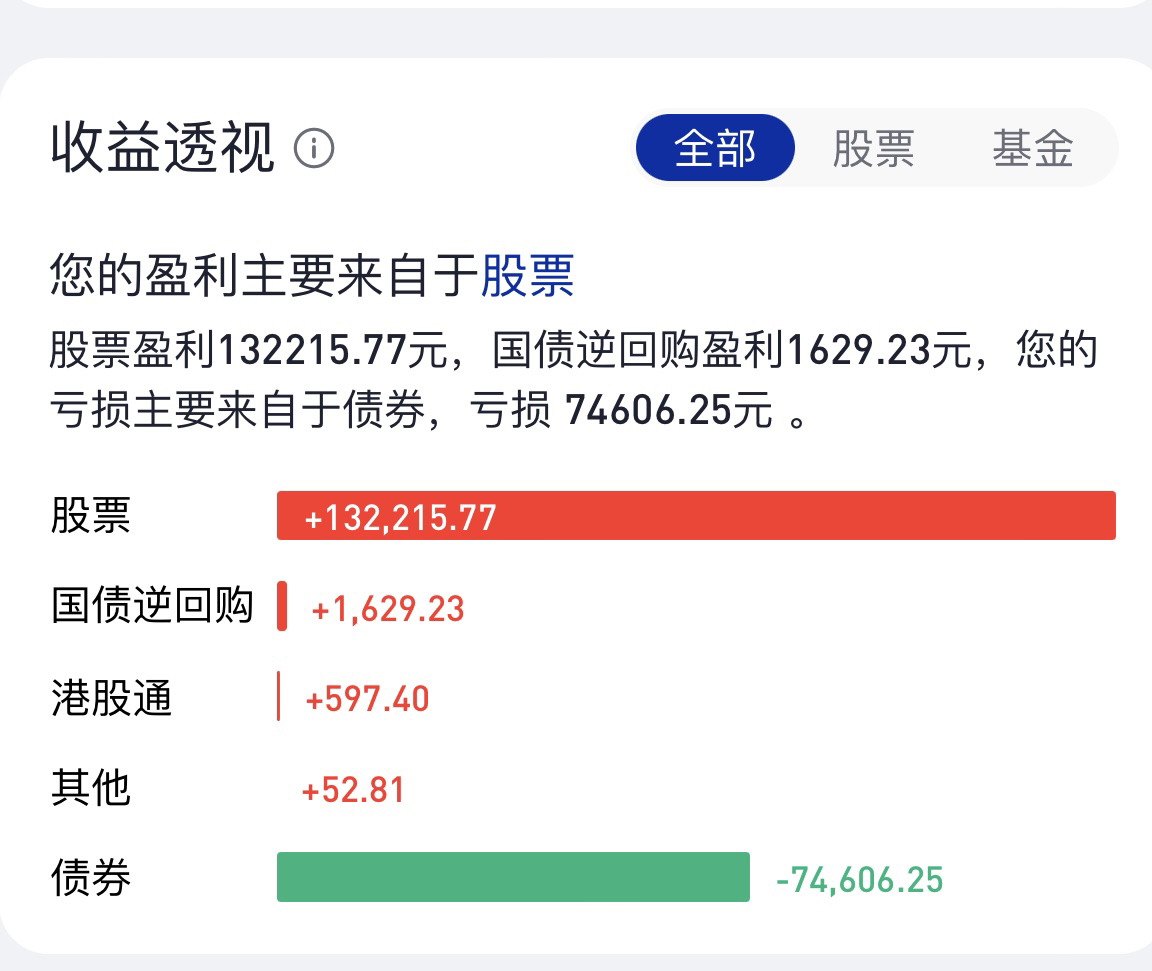Select the 全部 filter tab
The image size is (1152, 971).
coord(715,148)
